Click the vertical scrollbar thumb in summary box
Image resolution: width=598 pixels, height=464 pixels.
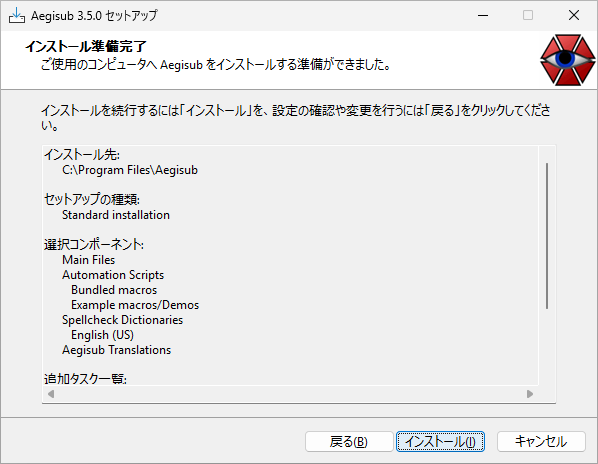click(547, 236)
